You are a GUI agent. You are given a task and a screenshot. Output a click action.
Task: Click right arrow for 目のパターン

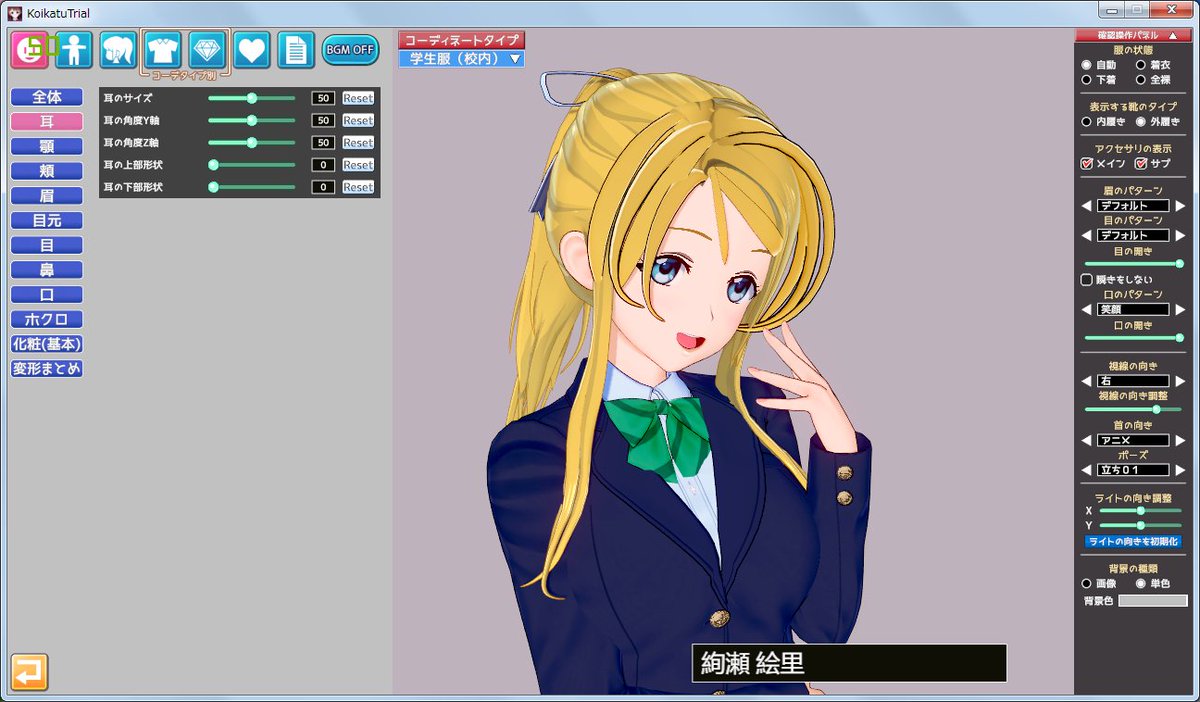click(1180, 235)
